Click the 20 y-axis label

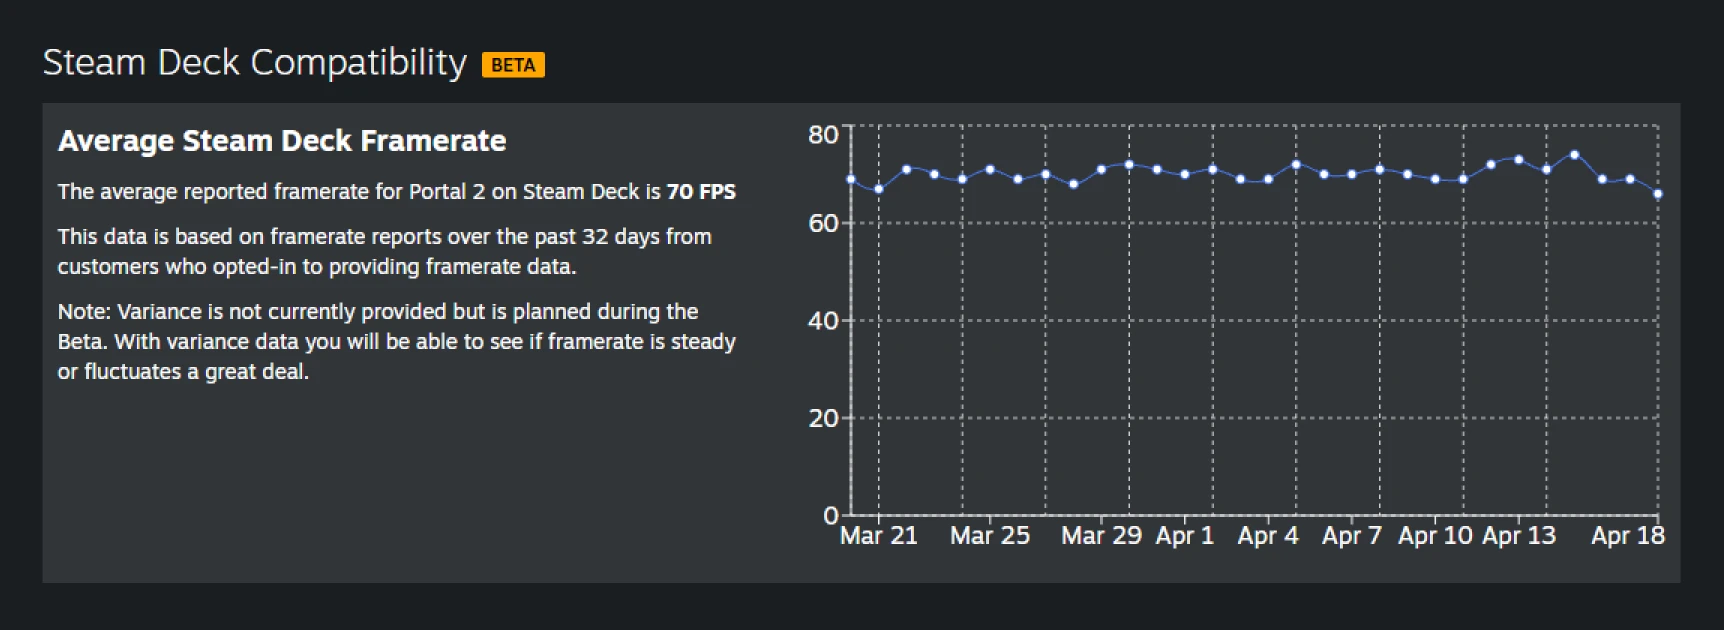pyautogui.click(x=823, y=418)
